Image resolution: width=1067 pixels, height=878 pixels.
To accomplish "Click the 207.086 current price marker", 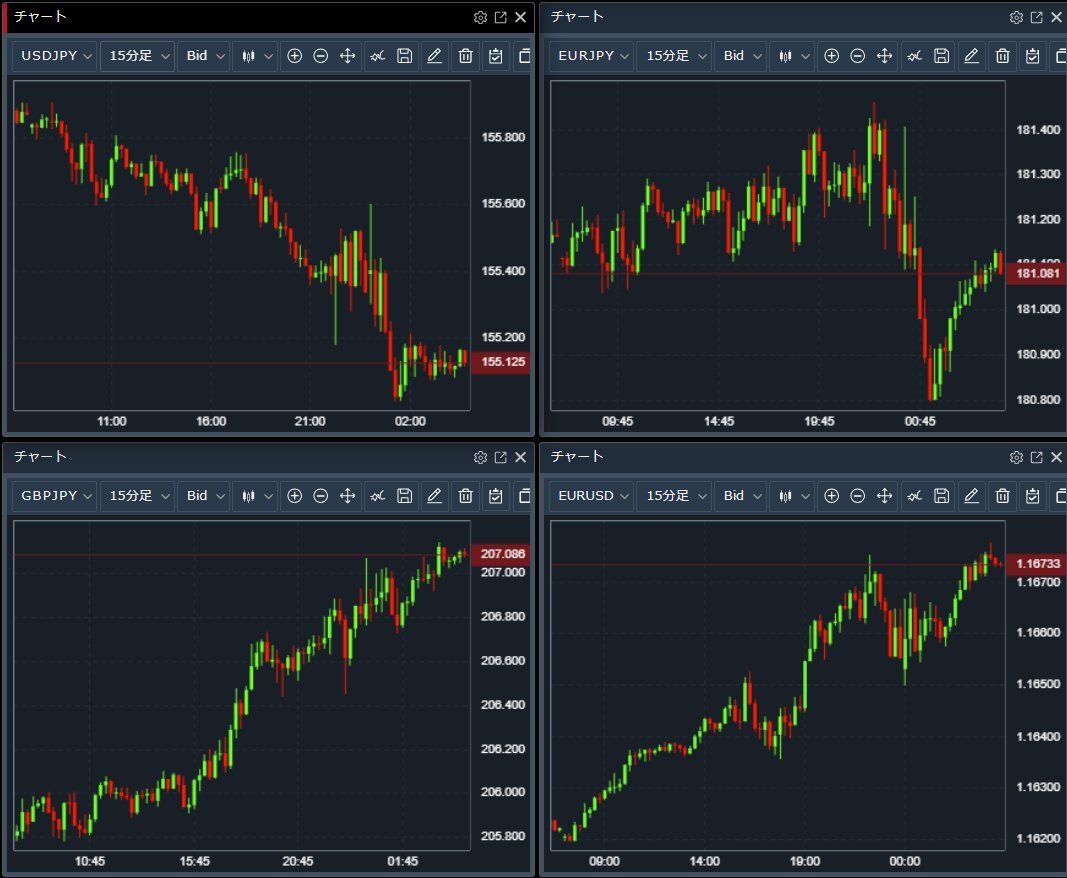I will [503, 554].
